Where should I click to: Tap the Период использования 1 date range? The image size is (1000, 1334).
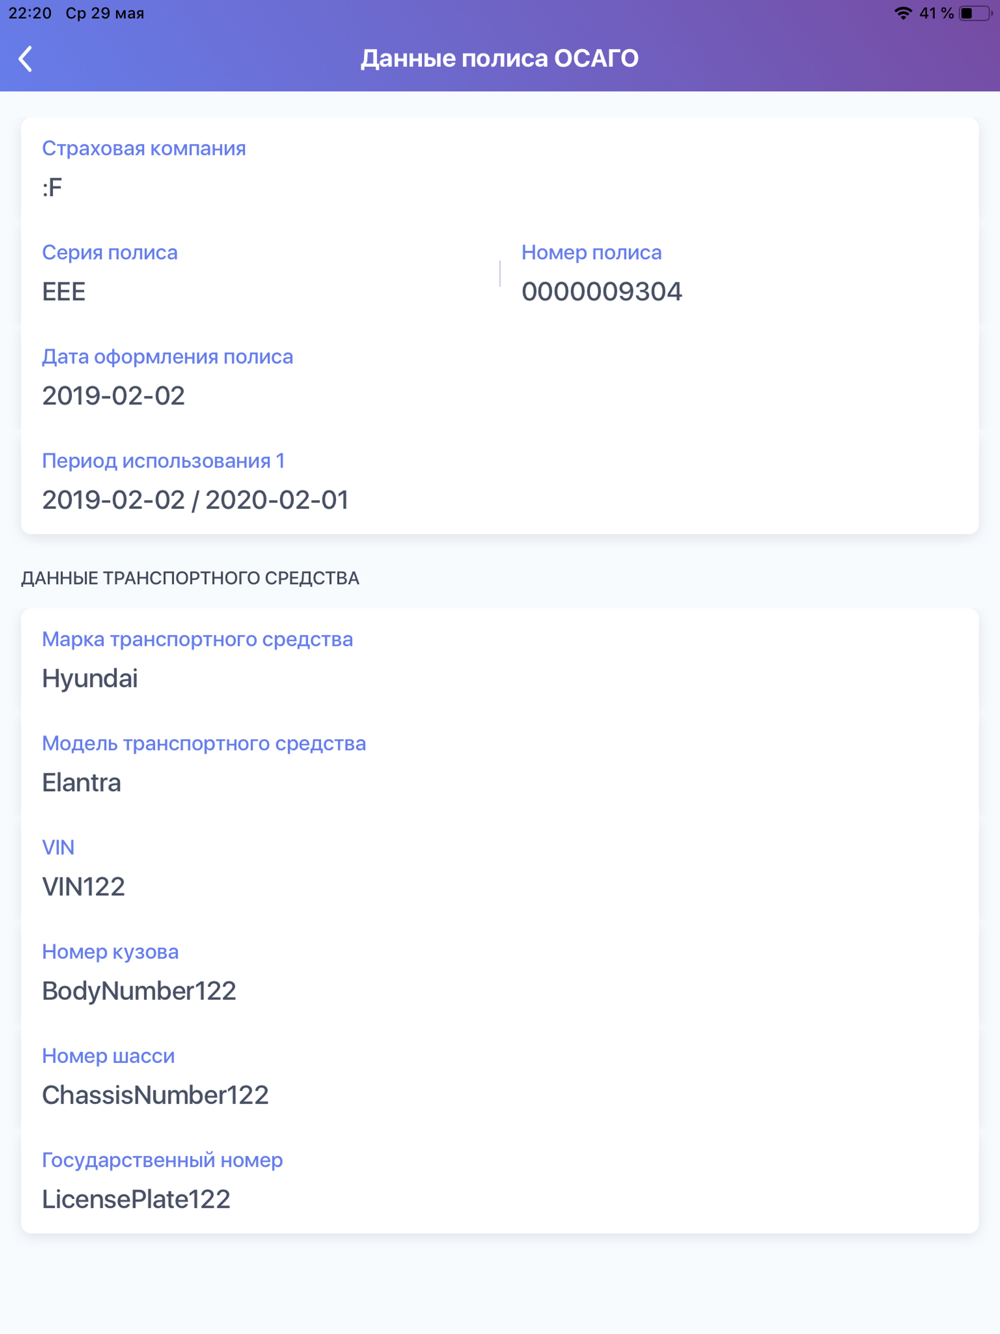pyautogui.click(x=195, y=500)
